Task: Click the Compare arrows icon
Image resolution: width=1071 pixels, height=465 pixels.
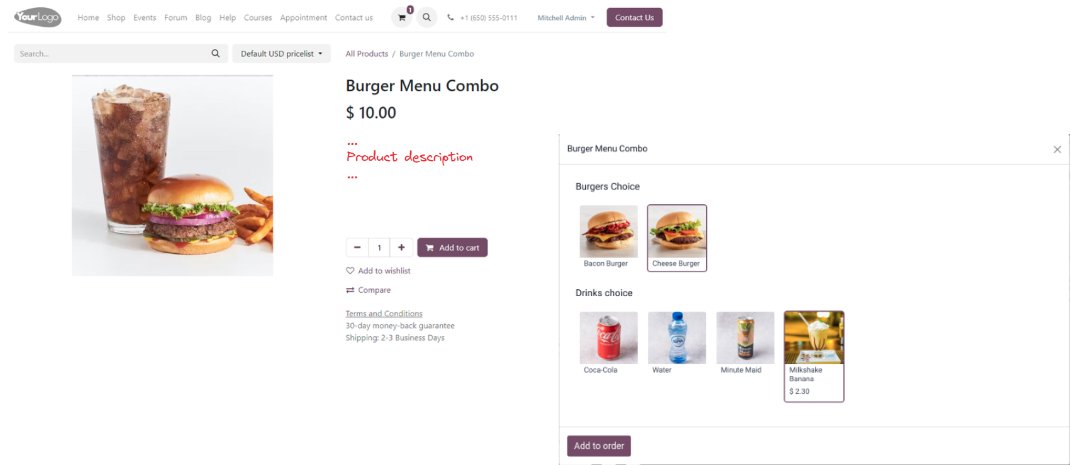Action: point(350,290)
